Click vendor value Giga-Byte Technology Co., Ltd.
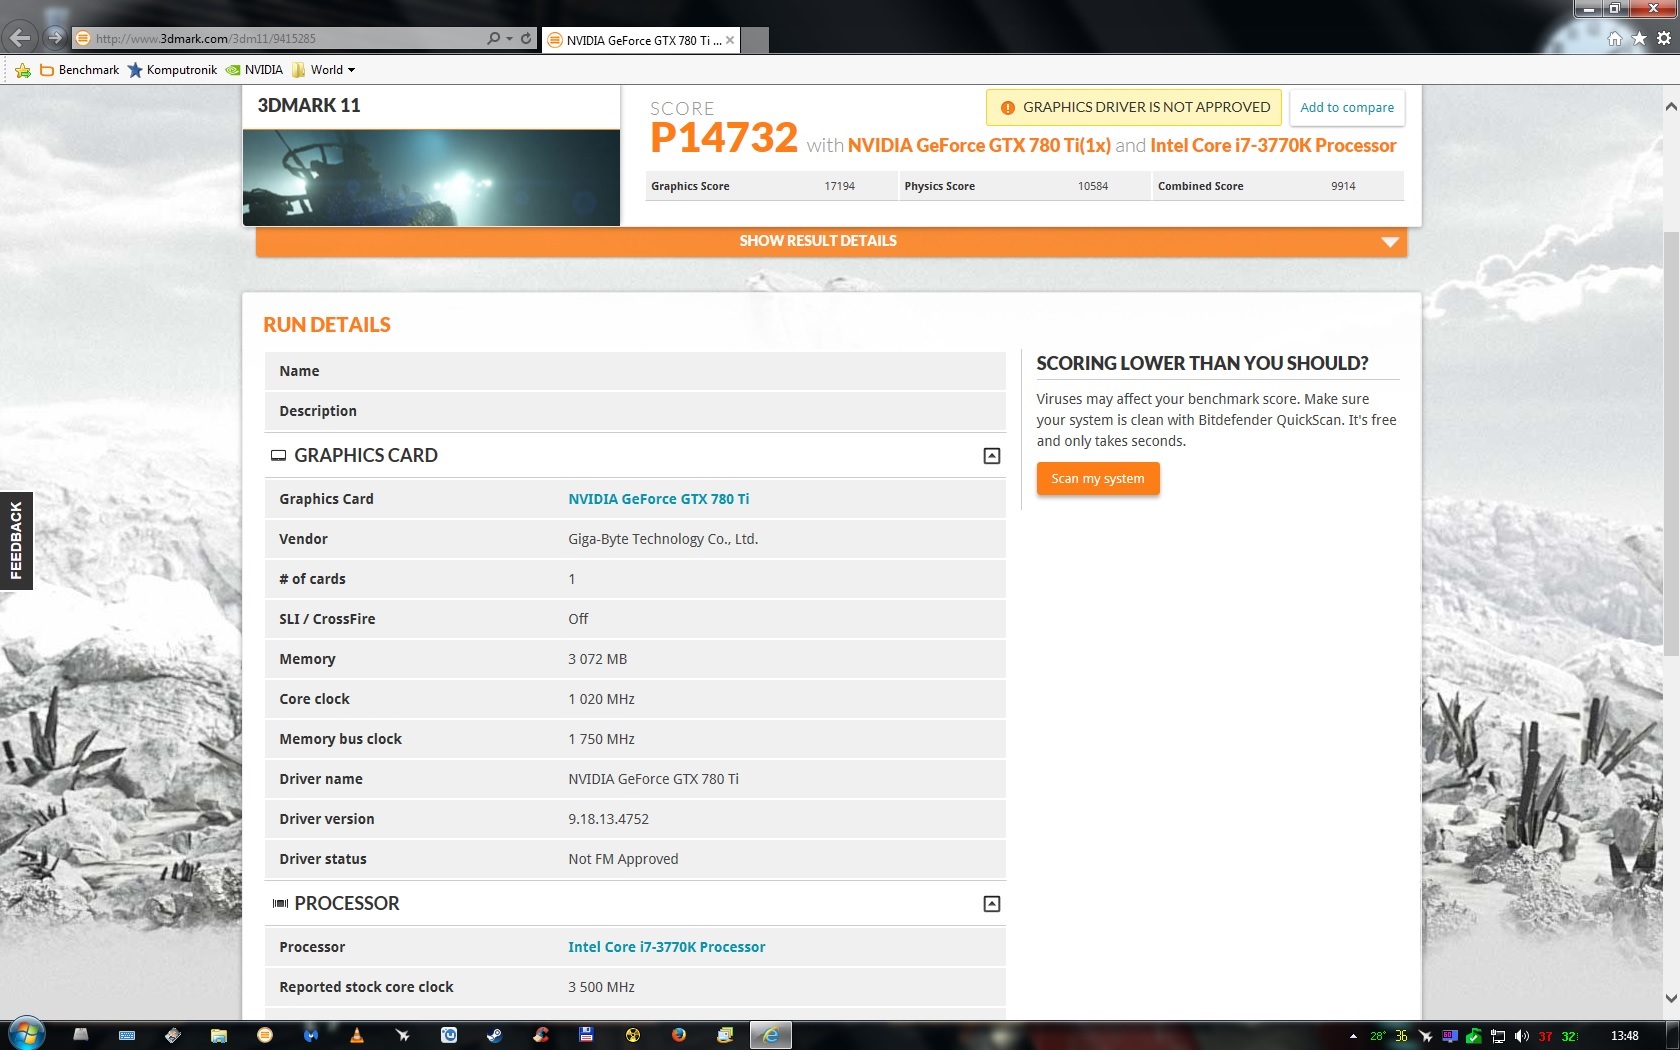The image size is (1680, 1050). click(x=663, y=539)
